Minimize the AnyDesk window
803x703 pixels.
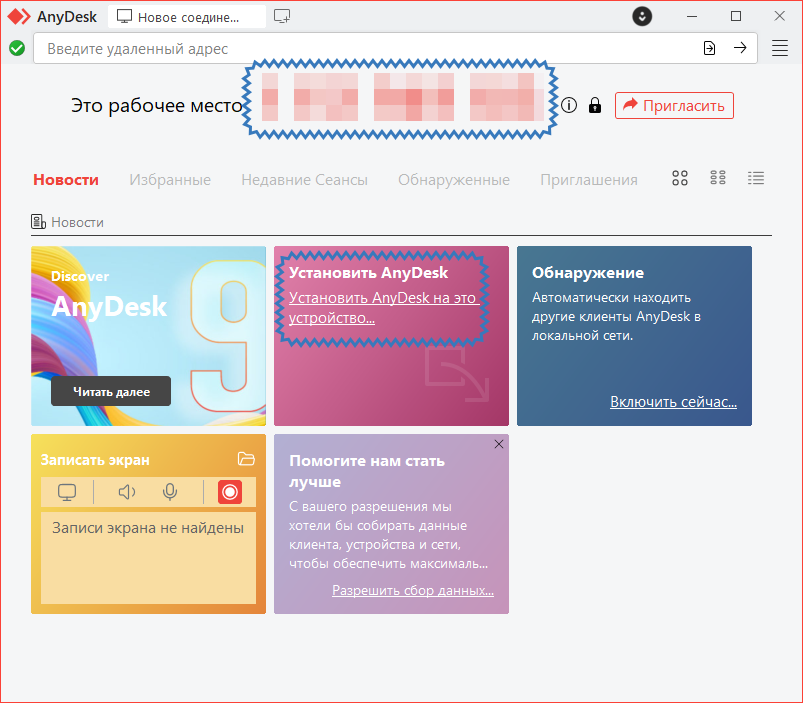[x=692, y=16]
